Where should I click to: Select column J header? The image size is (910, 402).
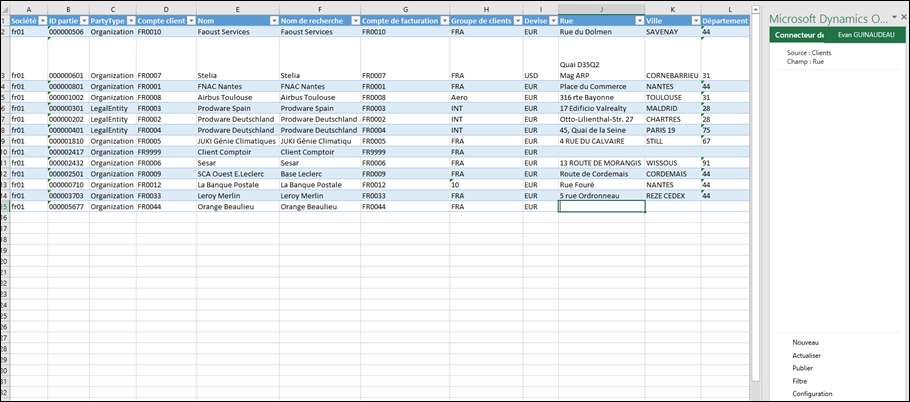tap(601, 9)
